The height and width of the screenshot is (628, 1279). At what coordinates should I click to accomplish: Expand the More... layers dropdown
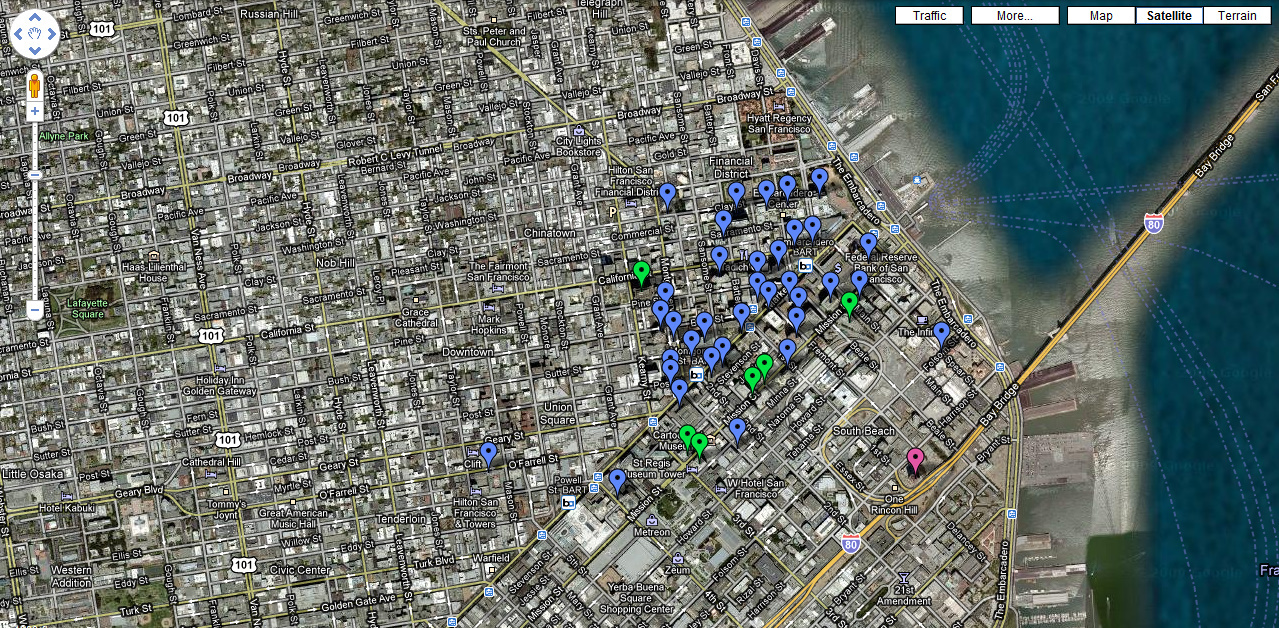coord(1014,16)
